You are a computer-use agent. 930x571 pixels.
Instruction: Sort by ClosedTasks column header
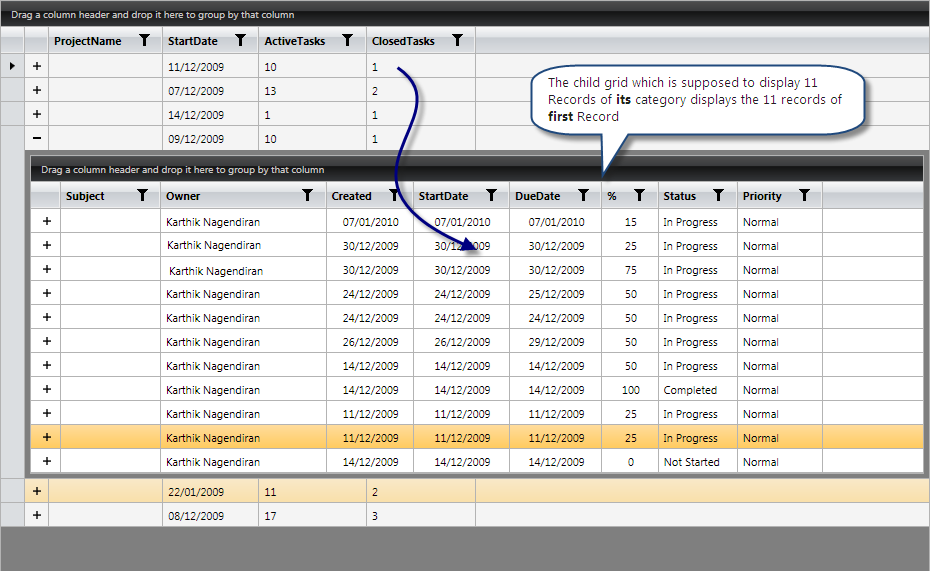[403, 41]
